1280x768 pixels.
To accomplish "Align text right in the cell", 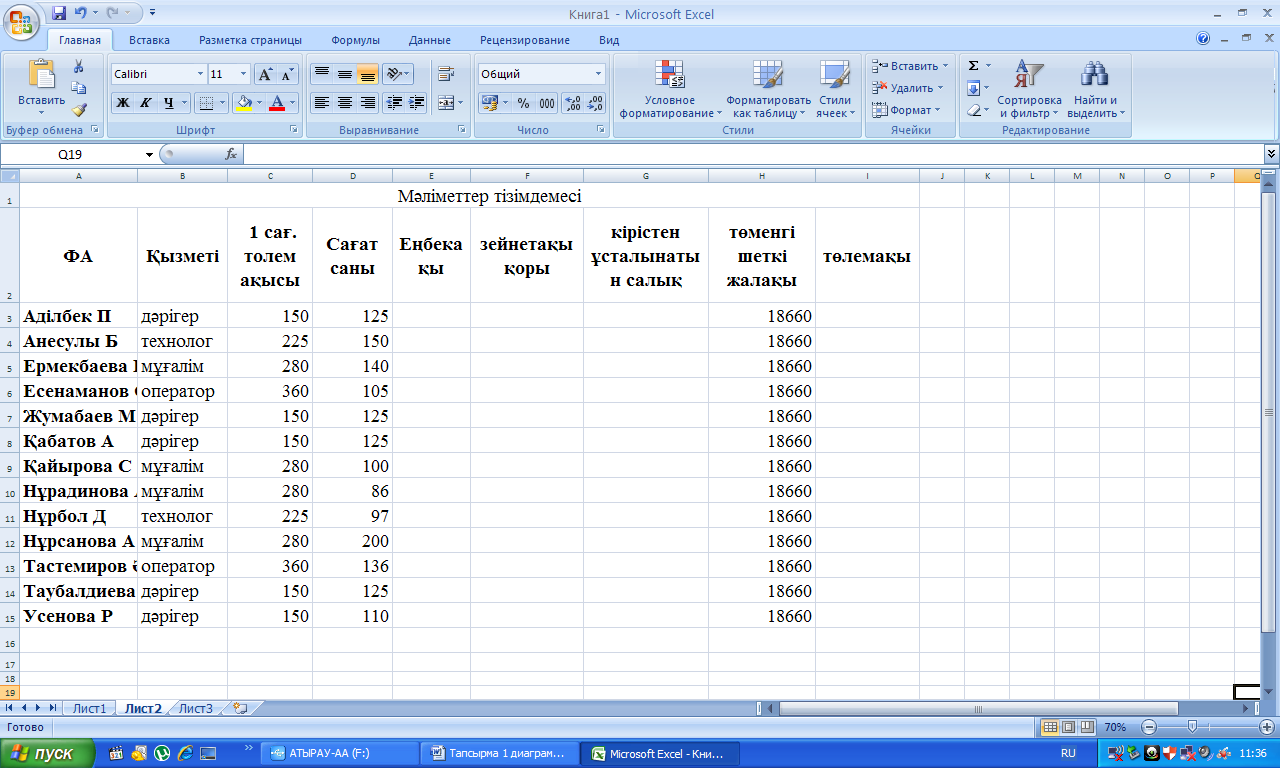I will click(x=368, y=102).
